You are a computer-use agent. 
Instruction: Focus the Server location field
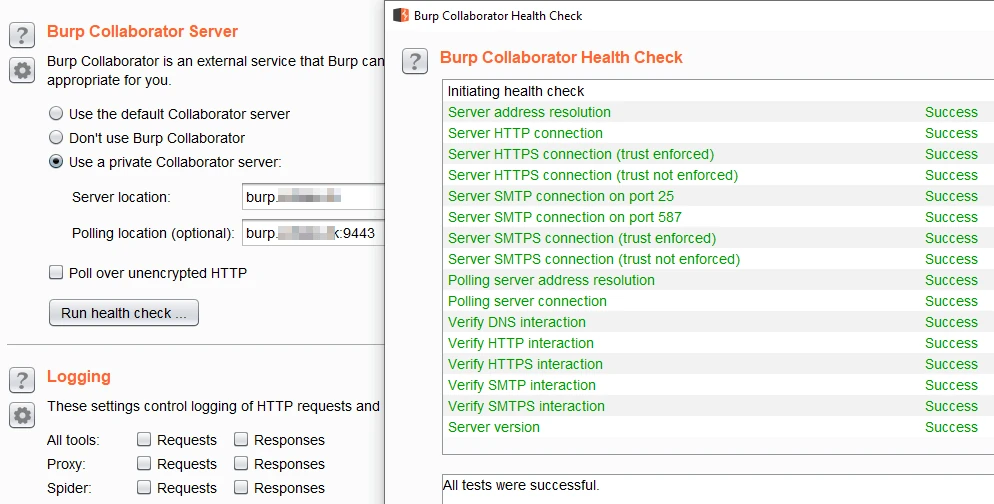coord(313,197)
